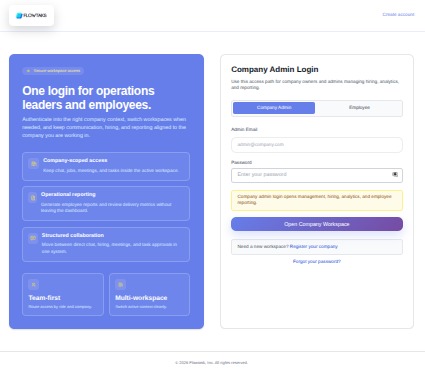
Task: Click the Operational reporting card title
Action: point(68,194)
